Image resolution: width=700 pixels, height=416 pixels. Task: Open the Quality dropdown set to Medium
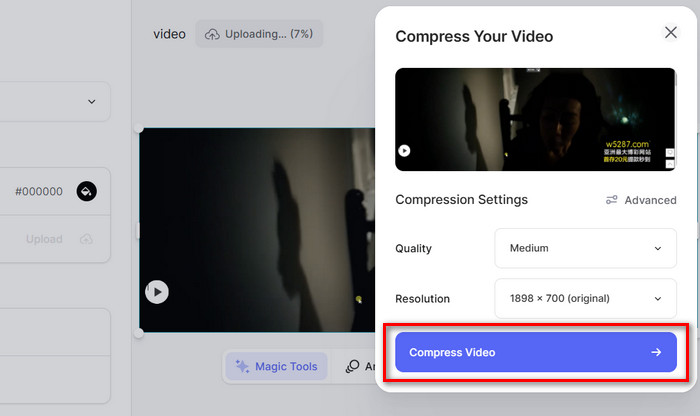point(585,248)
